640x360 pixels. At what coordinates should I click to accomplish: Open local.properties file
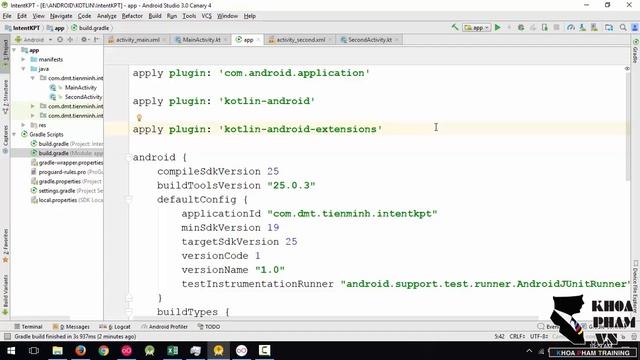pyautogui.click(x=67, y=200)
